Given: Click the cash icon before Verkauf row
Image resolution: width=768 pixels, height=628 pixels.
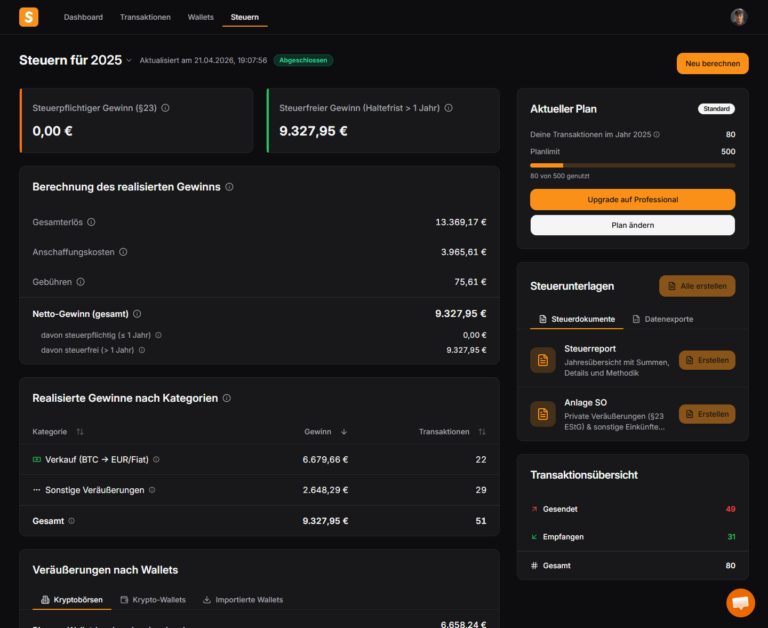Looking at the screenshot, I should 37,459.
